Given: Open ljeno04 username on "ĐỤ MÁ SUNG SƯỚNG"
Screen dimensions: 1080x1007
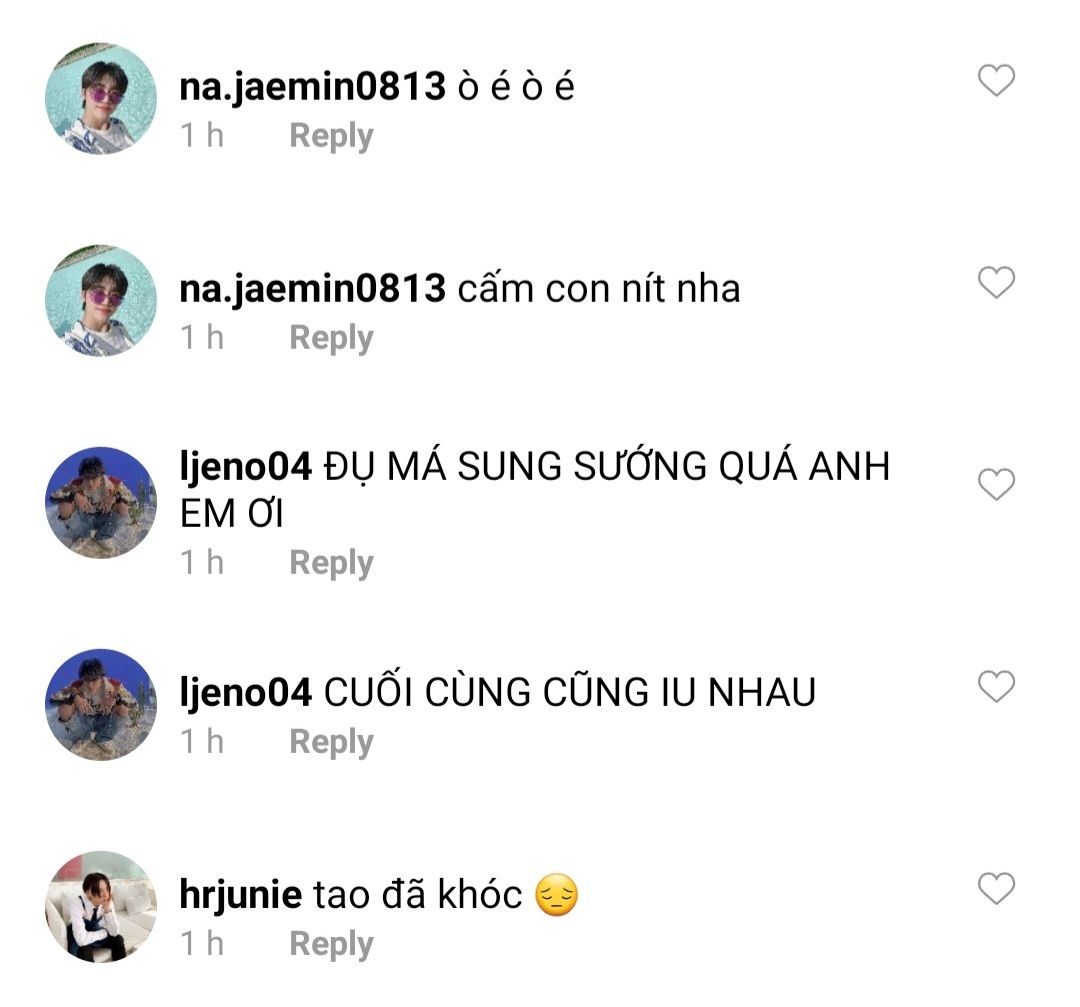Looking at the screenshot, I should 246,467.
